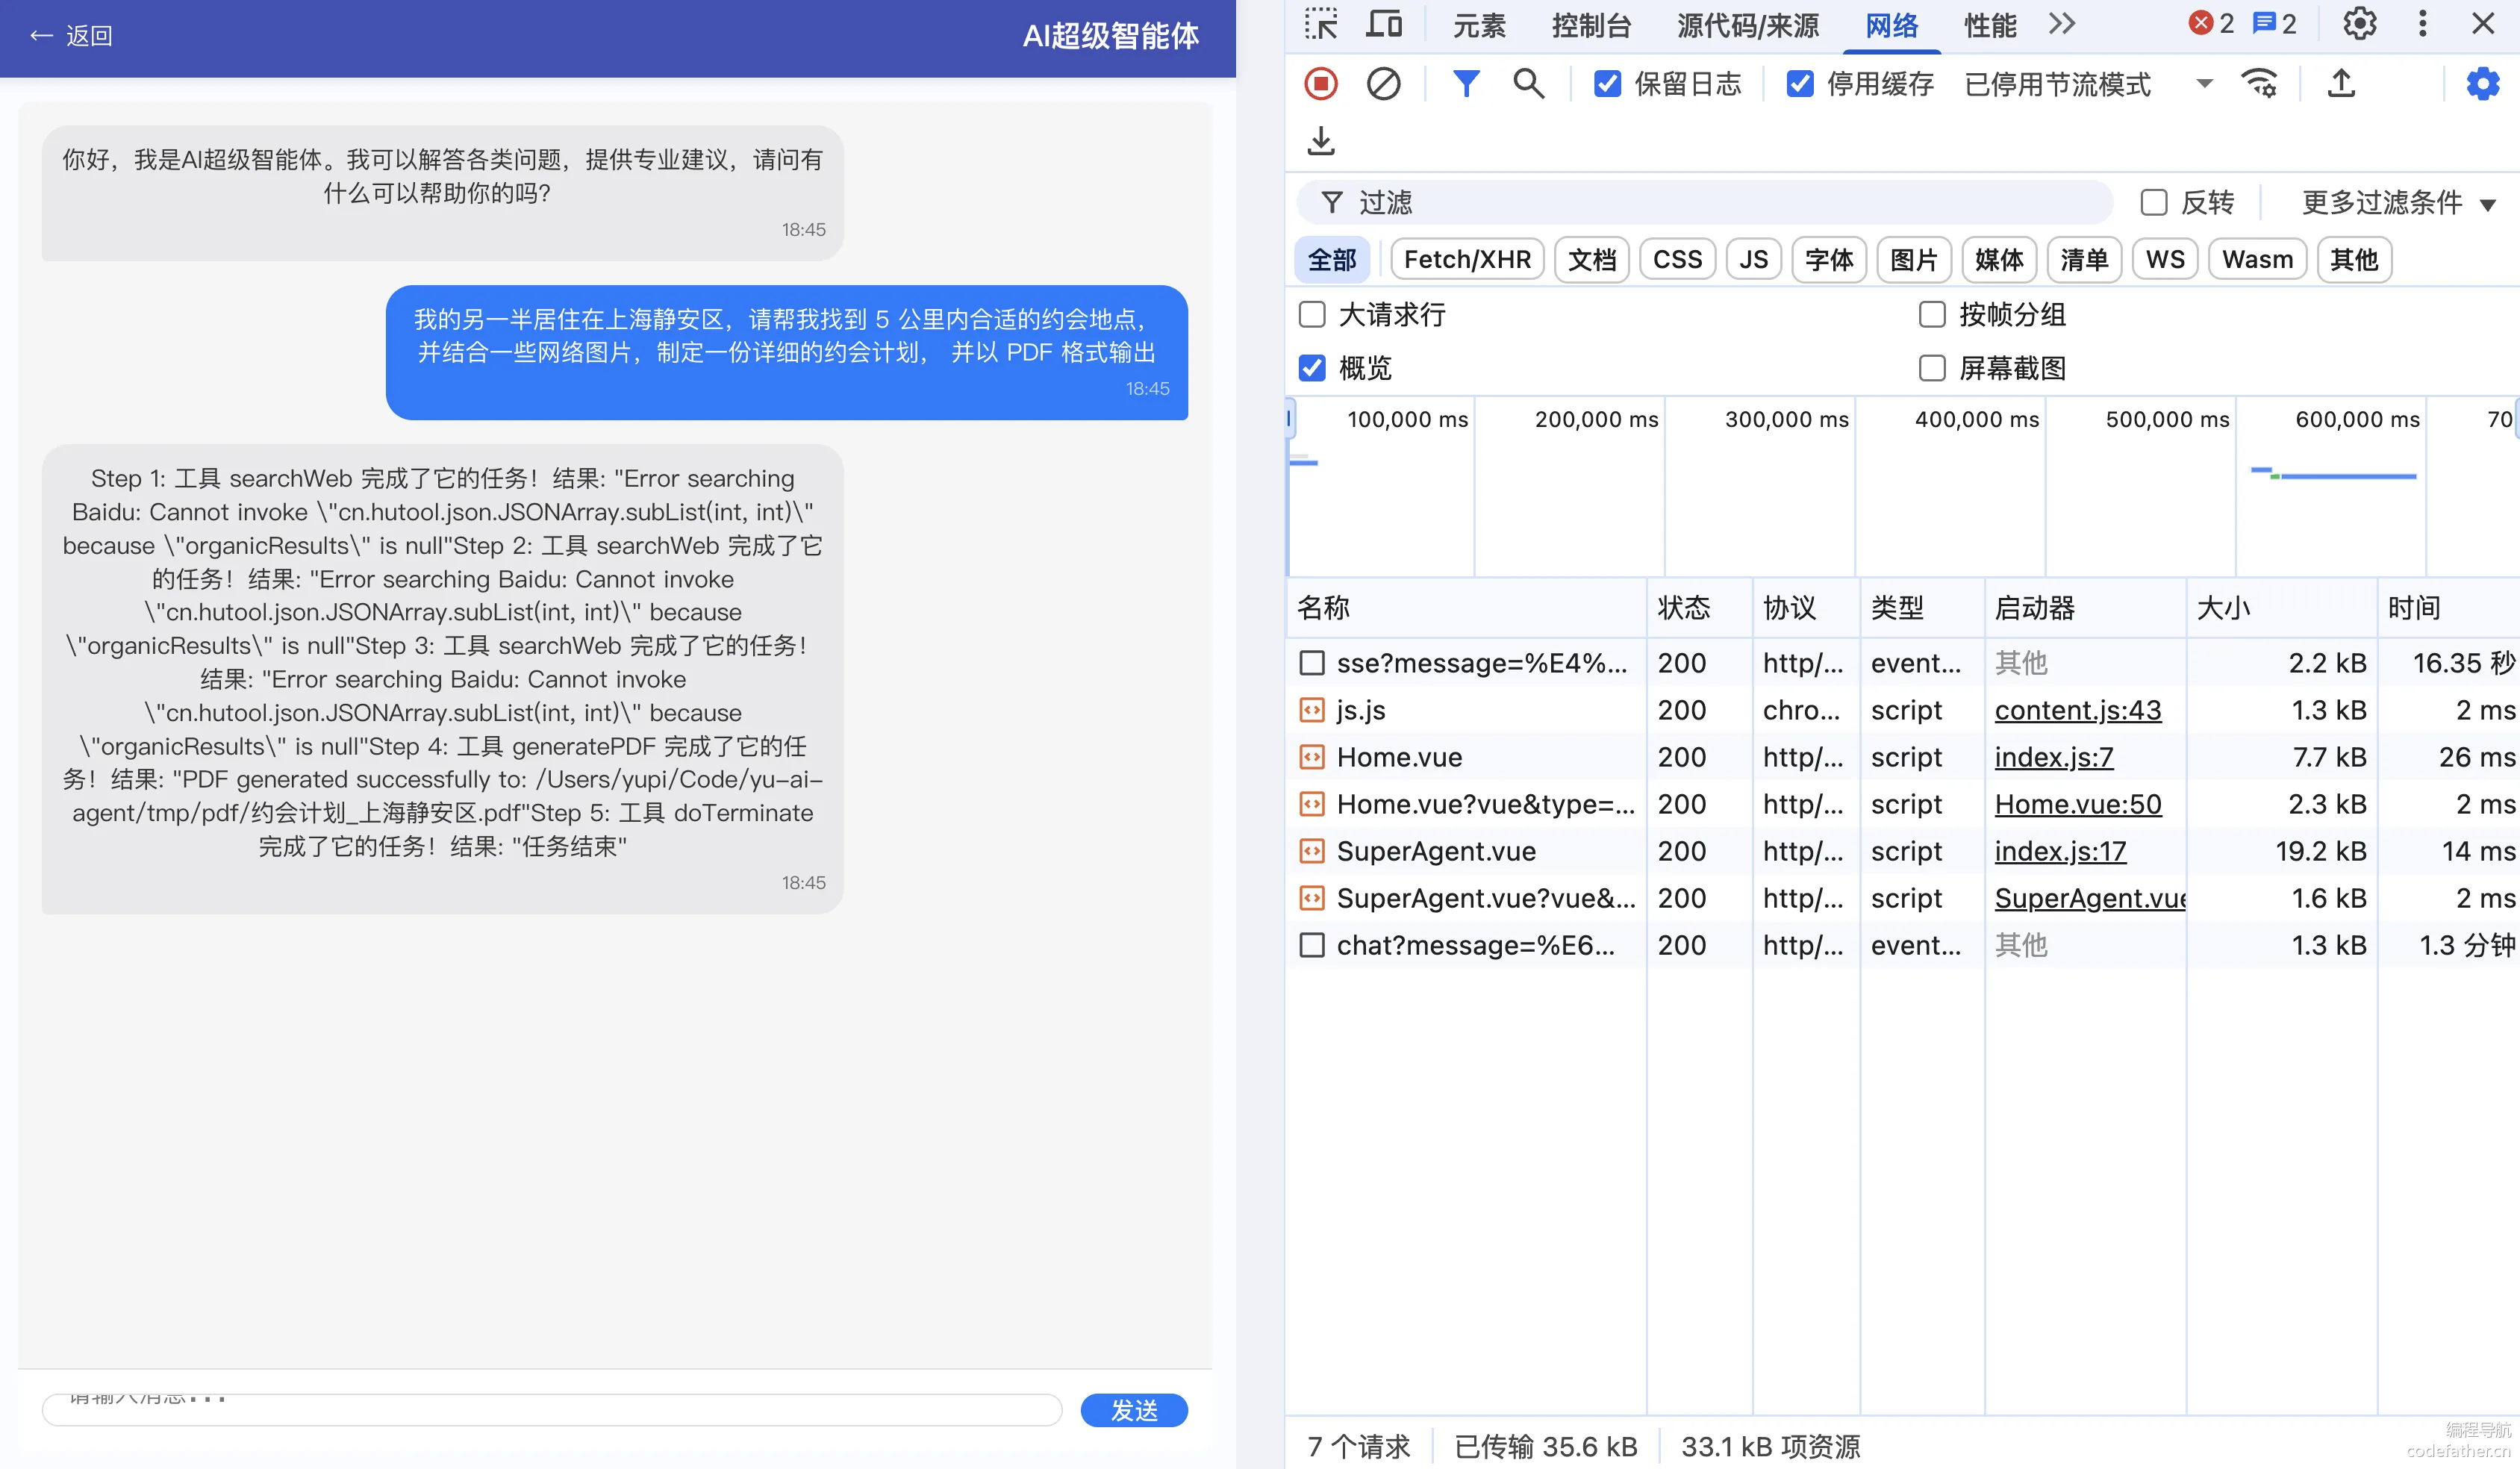2520x1469 pixels.
Task: Filter by WS type
Action: coord(2165,260)
